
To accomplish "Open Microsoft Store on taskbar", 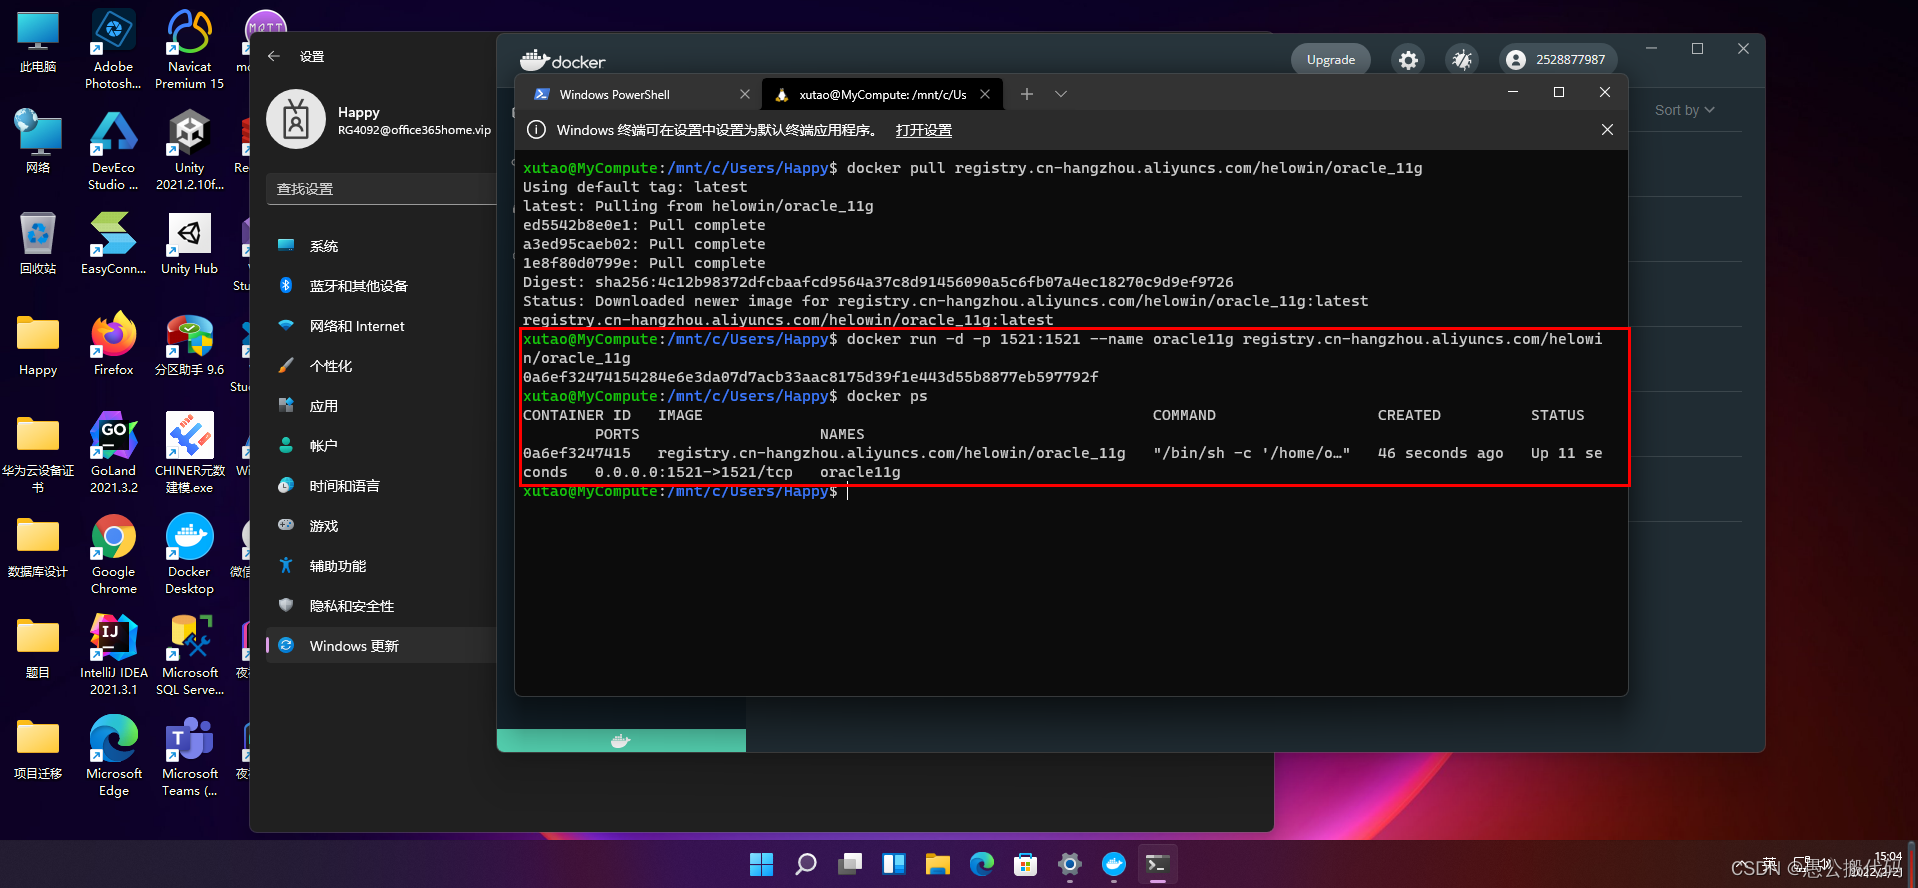I will pos(1025,864).
